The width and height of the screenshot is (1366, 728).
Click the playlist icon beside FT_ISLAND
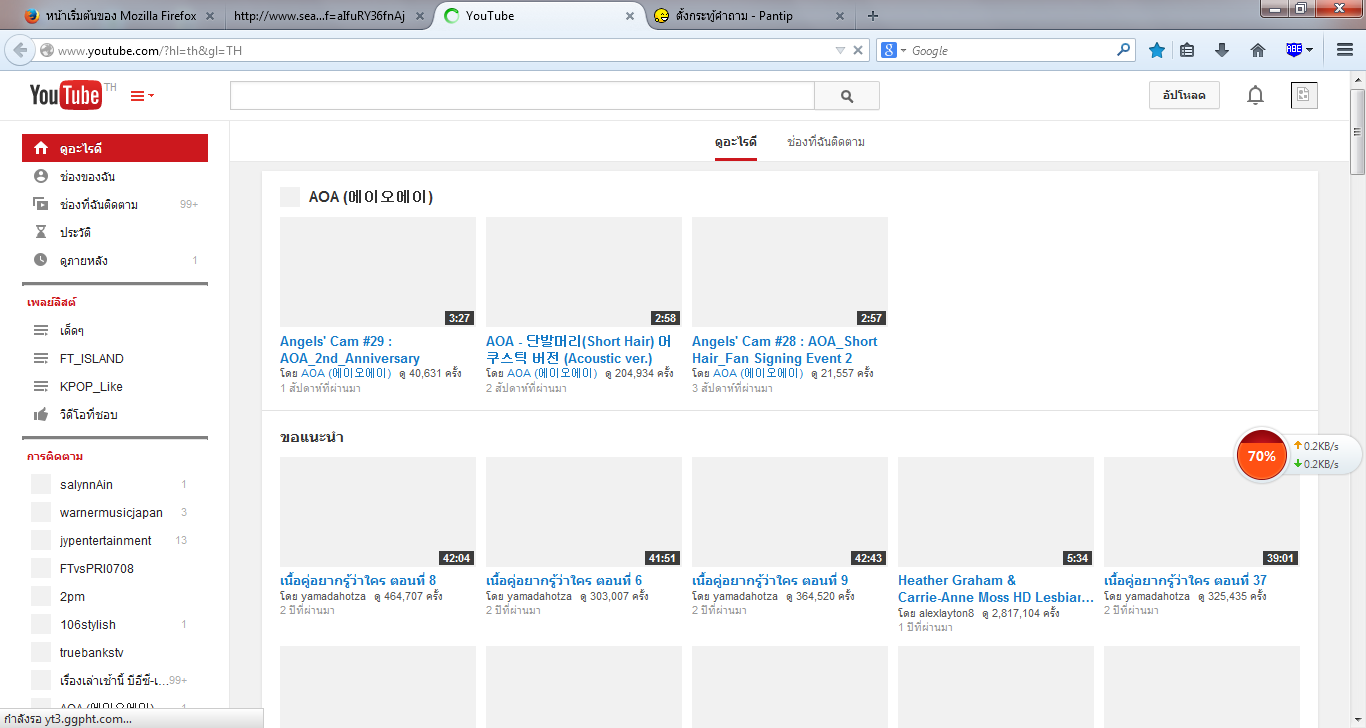coord(41,358)
